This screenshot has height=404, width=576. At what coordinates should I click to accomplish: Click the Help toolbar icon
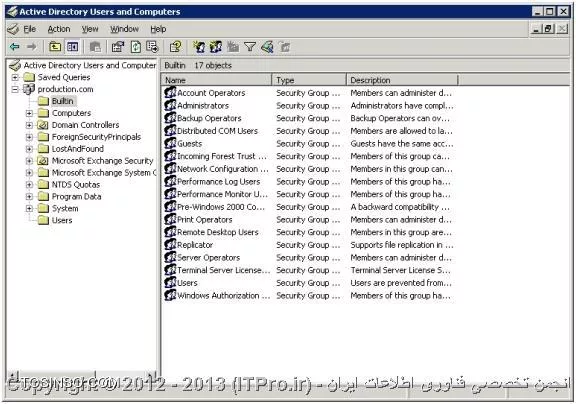coord(176,47)
